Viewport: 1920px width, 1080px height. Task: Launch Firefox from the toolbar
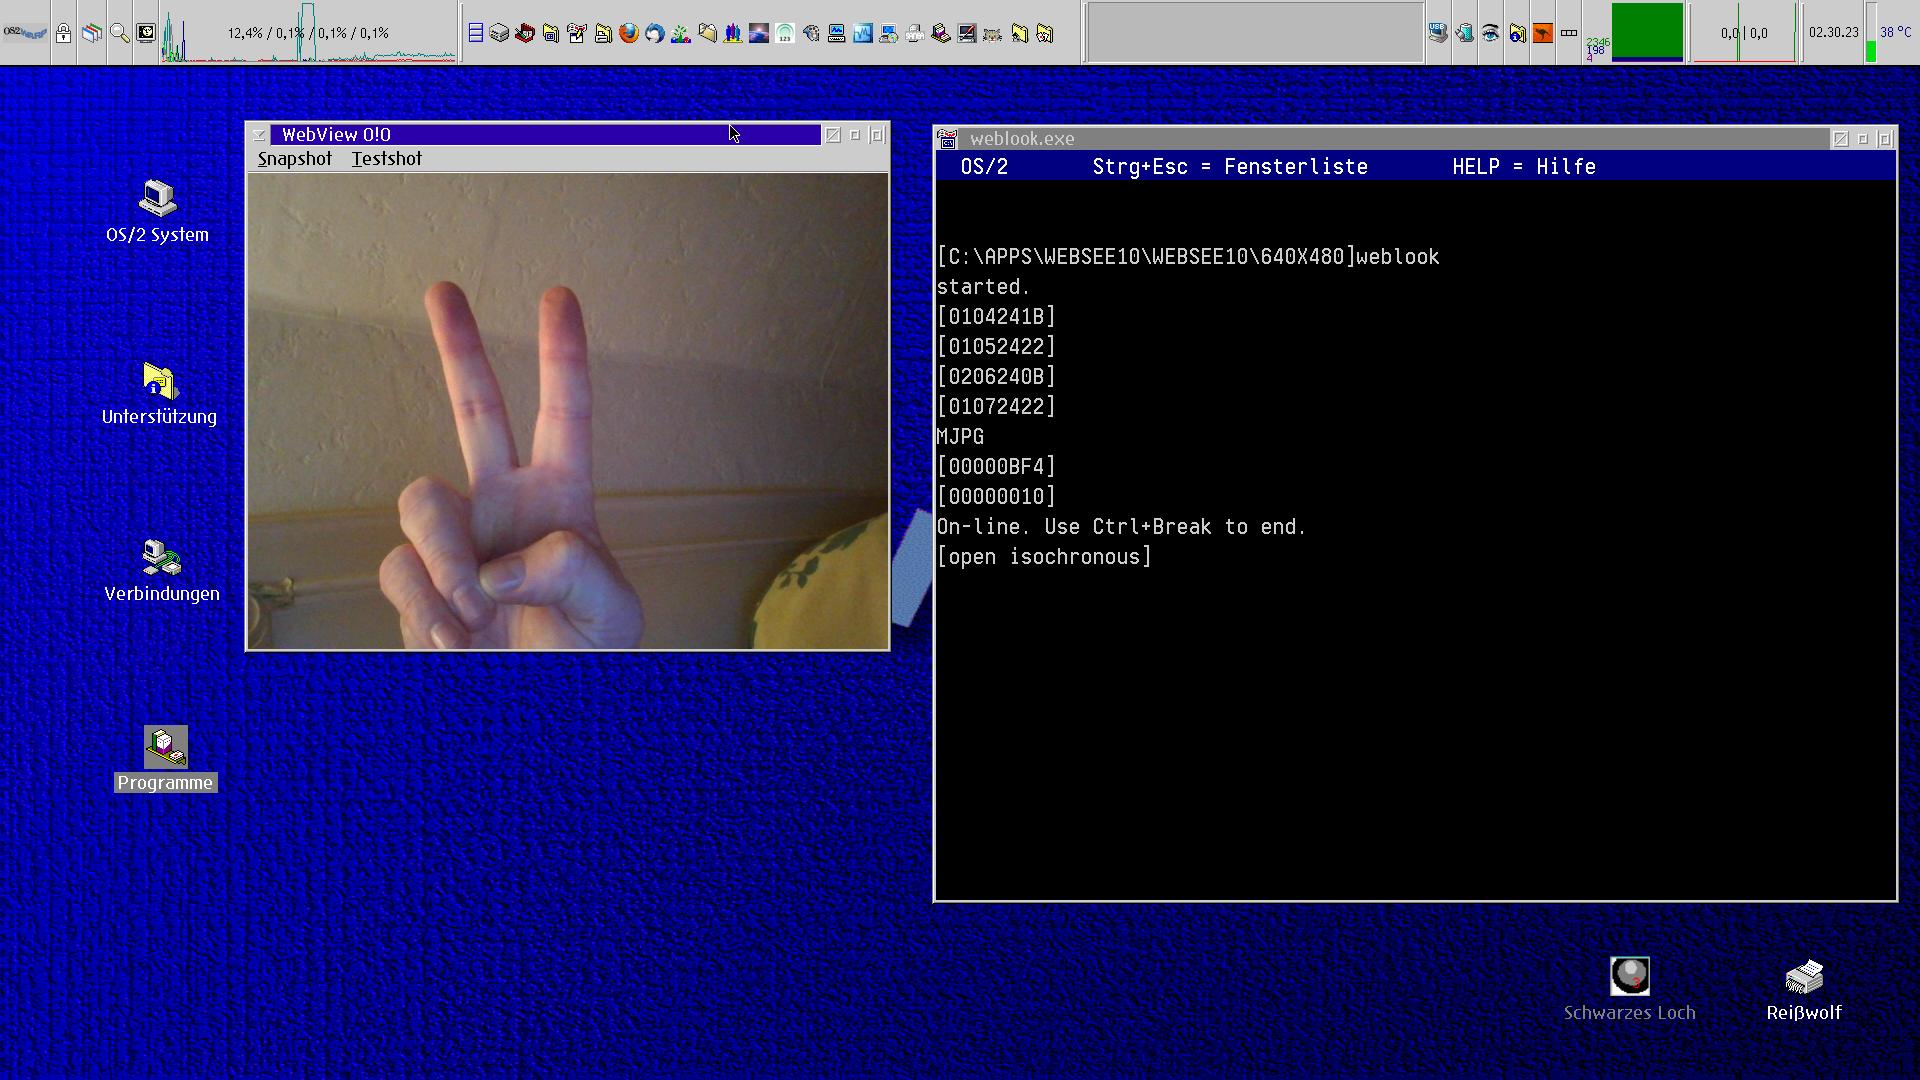(628, 33)
